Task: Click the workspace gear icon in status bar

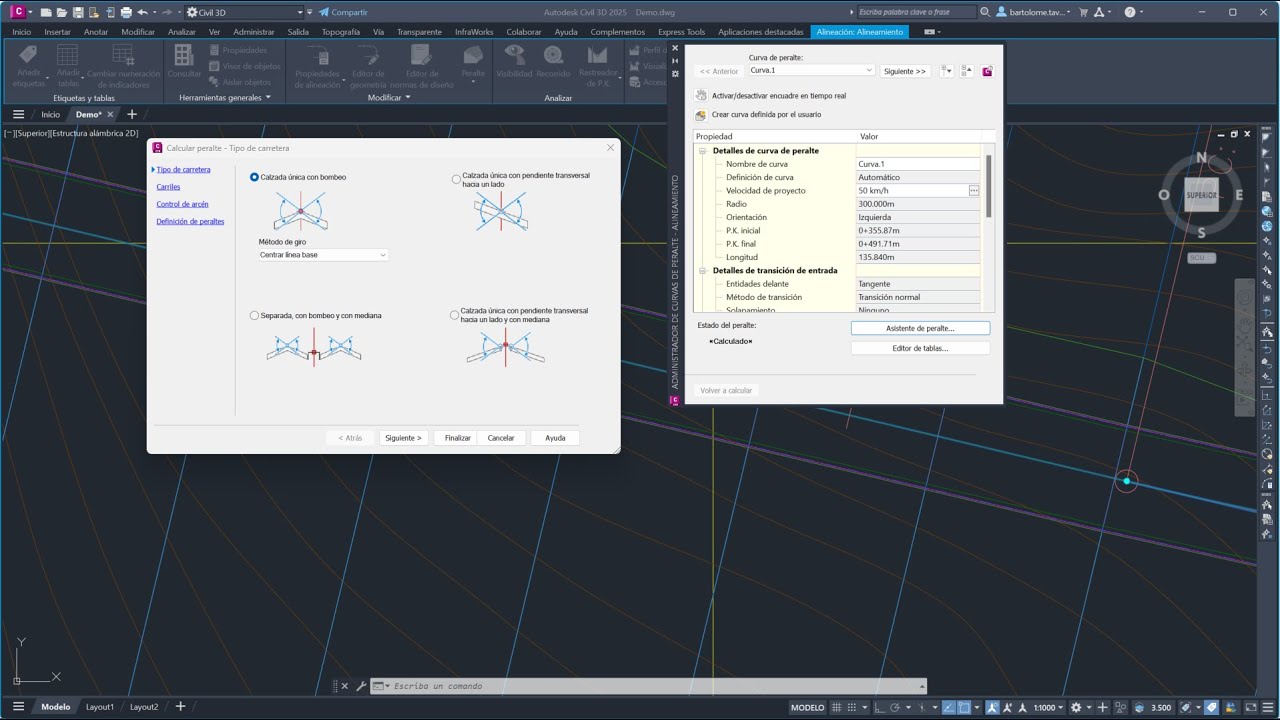Action: (x=1075, y=707)
